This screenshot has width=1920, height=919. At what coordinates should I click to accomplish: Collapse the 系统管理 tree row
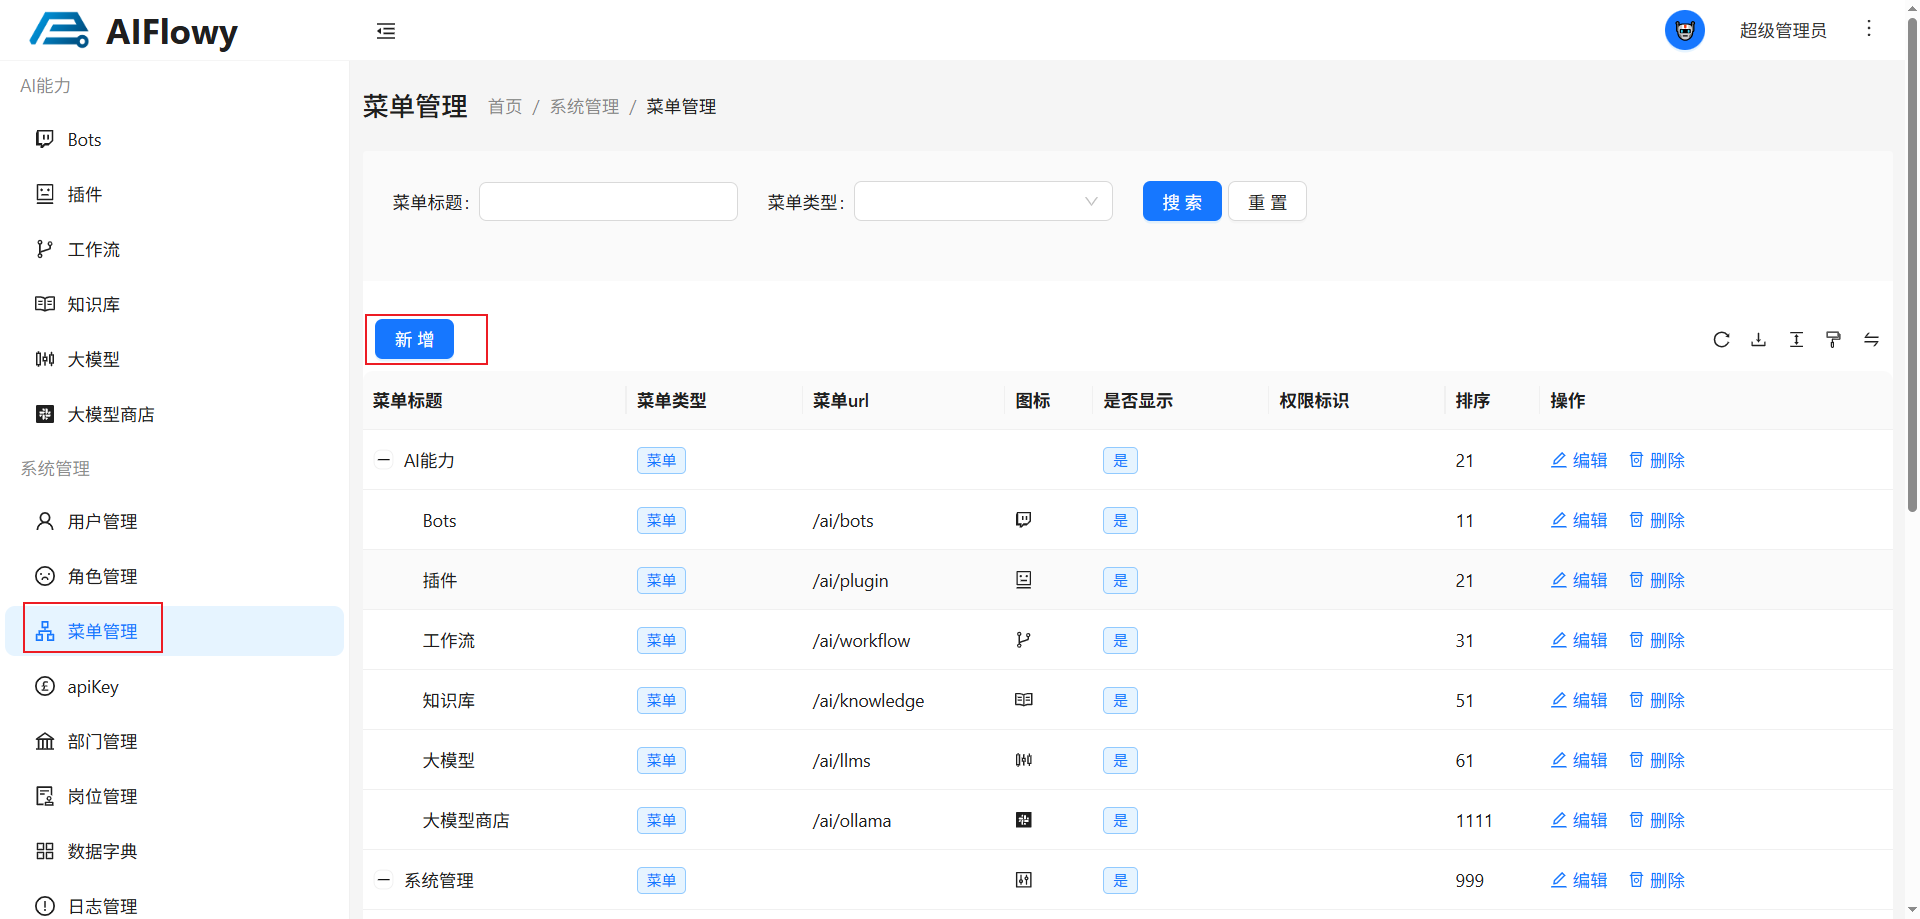tap(383, 879)
